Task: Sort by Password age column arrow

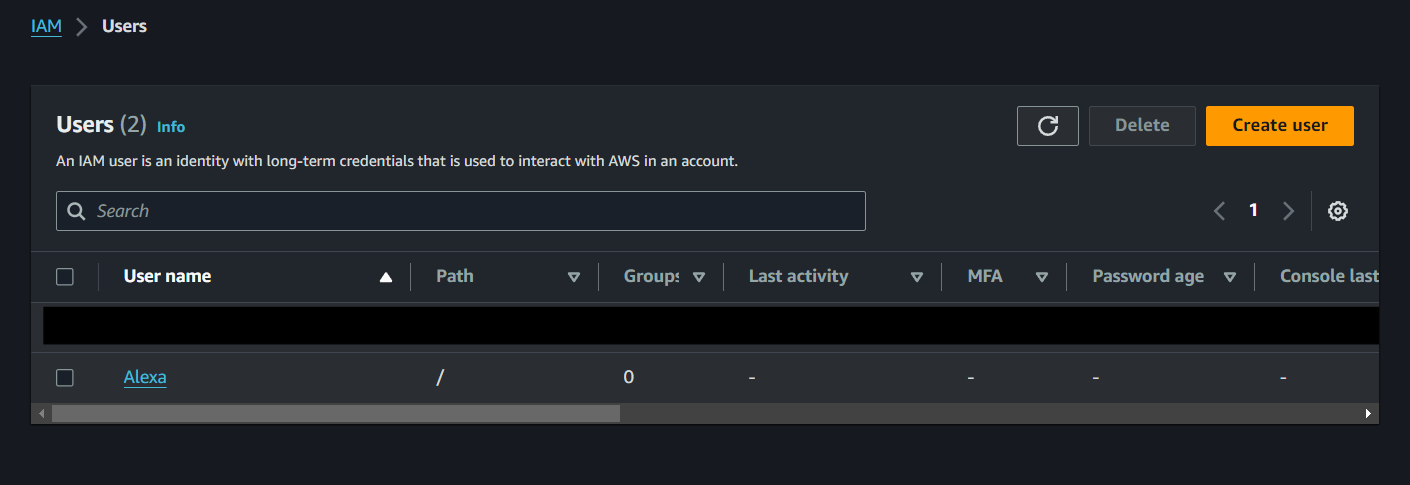Action: point(1230,277)
